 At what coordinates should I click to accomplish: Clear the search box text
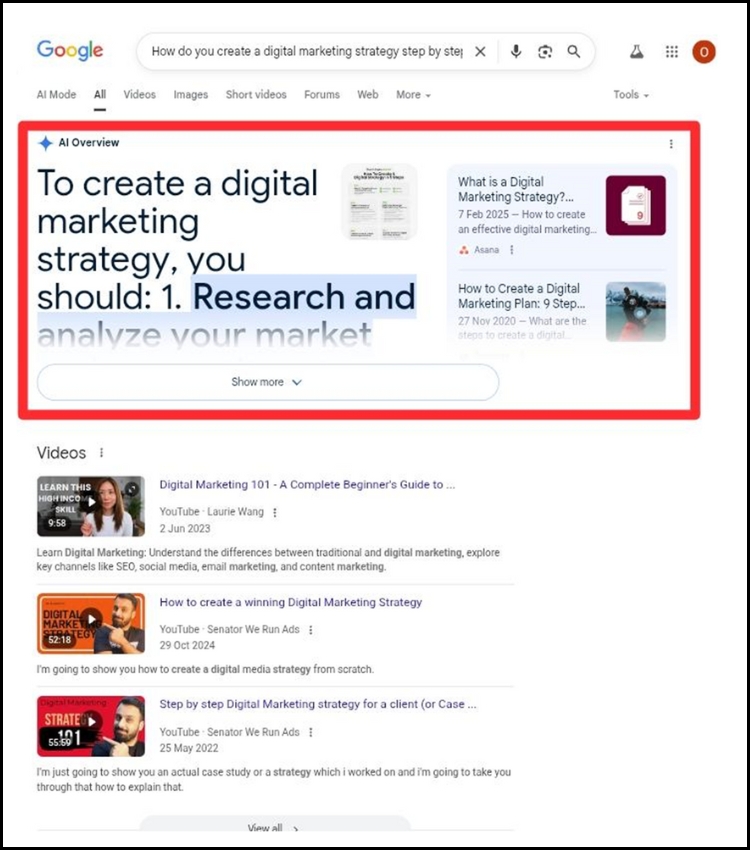pos(480,52)
